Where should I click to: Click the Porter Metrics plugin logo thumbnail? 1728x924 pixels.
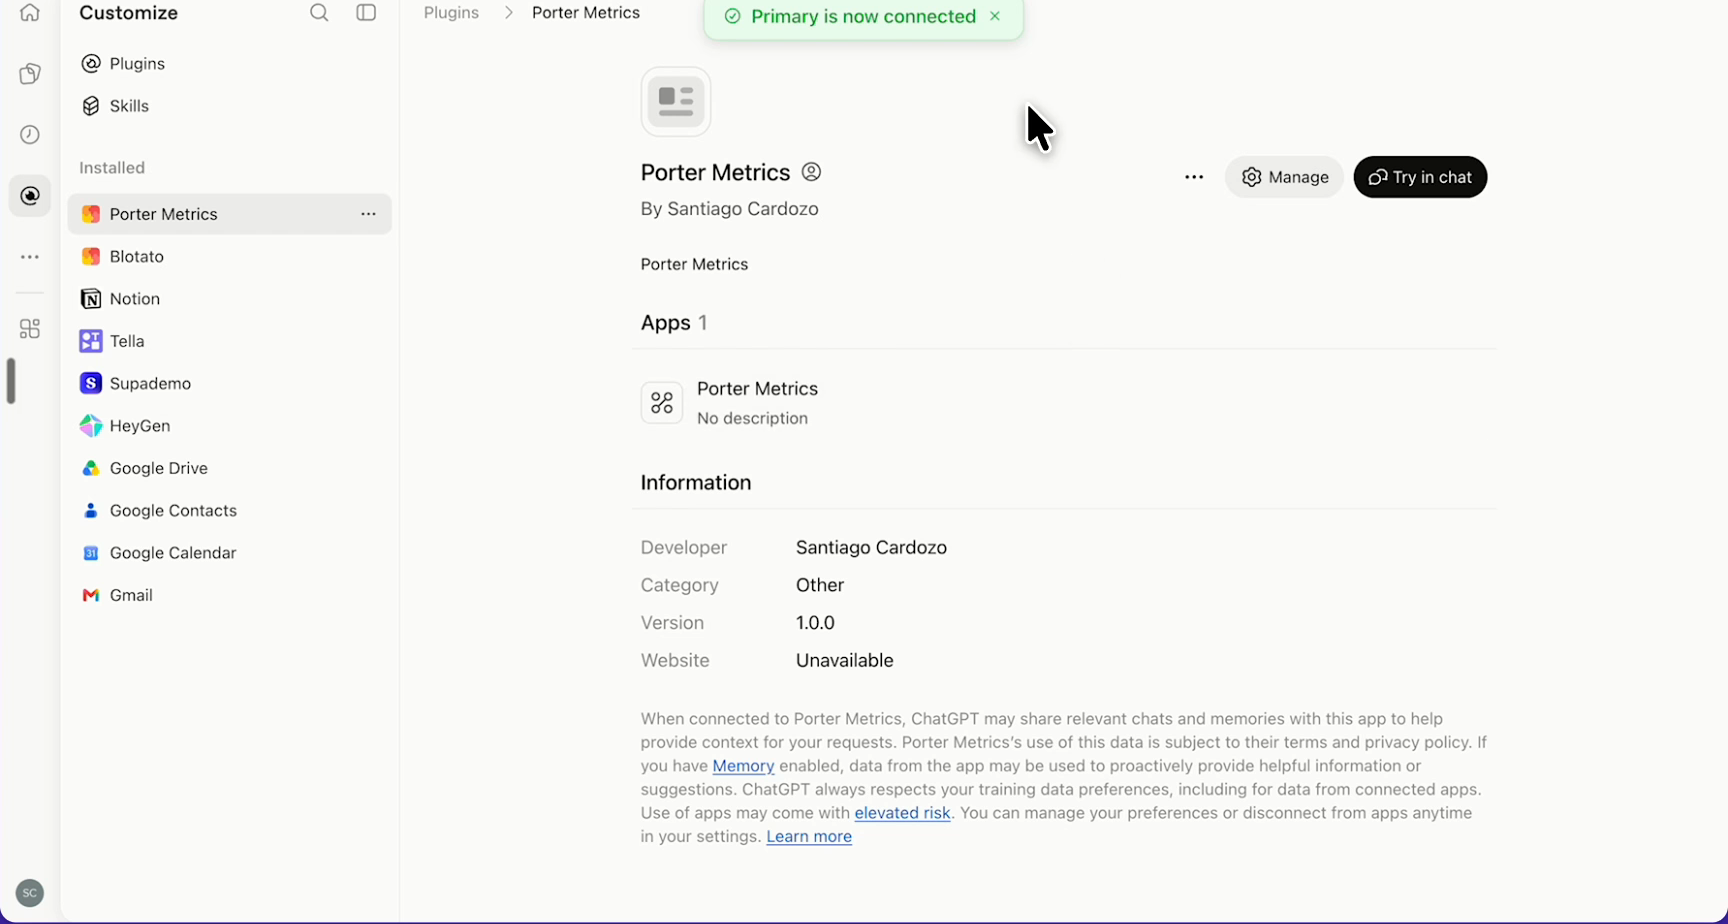click(676, 101)
